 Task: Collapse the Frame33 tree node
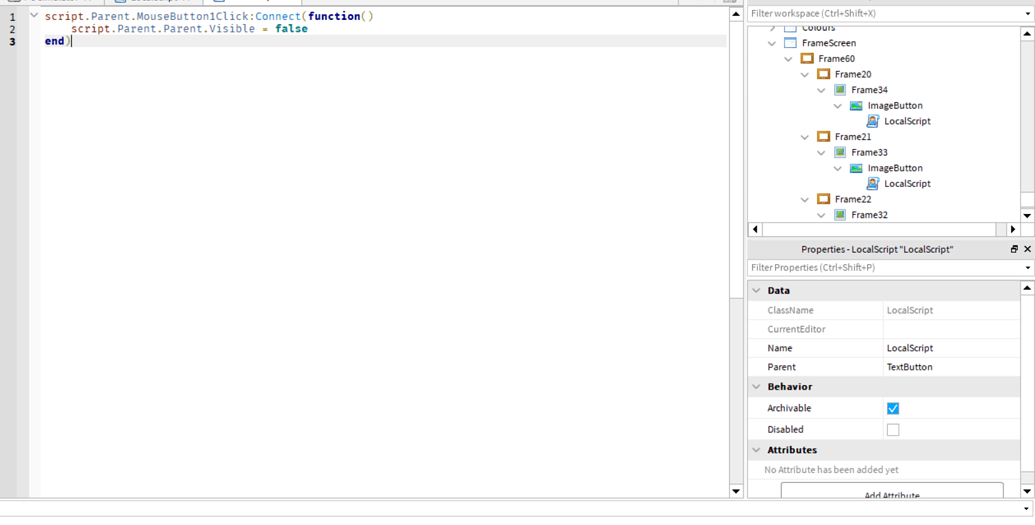pyautogui.click(x=821, y=153)
